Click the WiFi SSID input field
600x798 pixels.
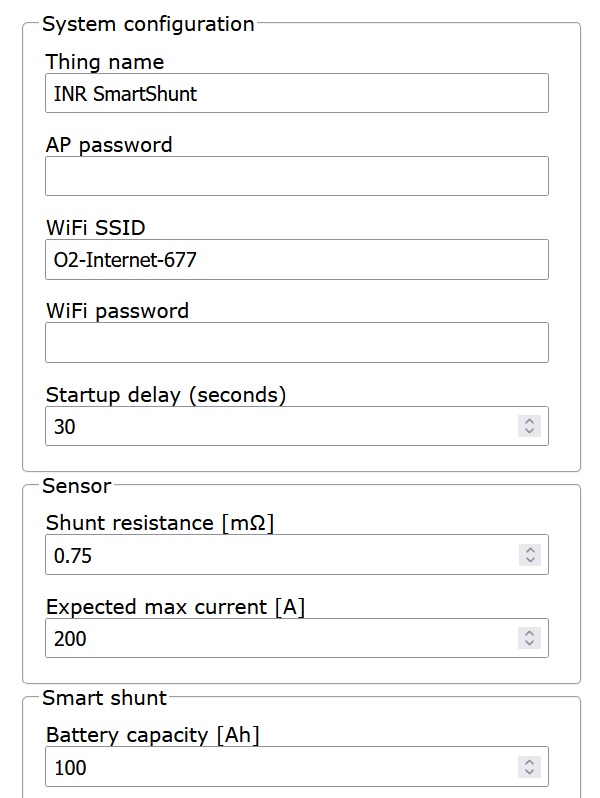(296, 260)
